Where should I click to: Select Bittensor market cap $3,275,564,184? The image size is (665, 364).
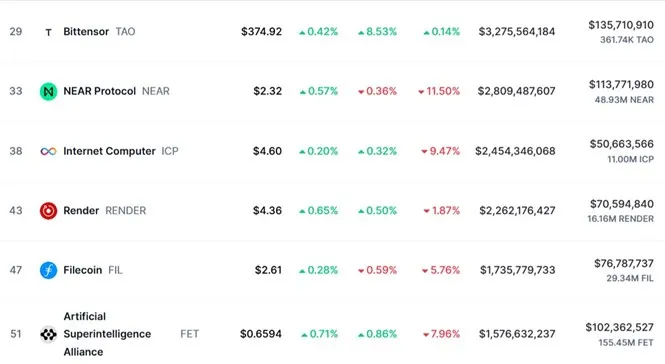[517, 32]
